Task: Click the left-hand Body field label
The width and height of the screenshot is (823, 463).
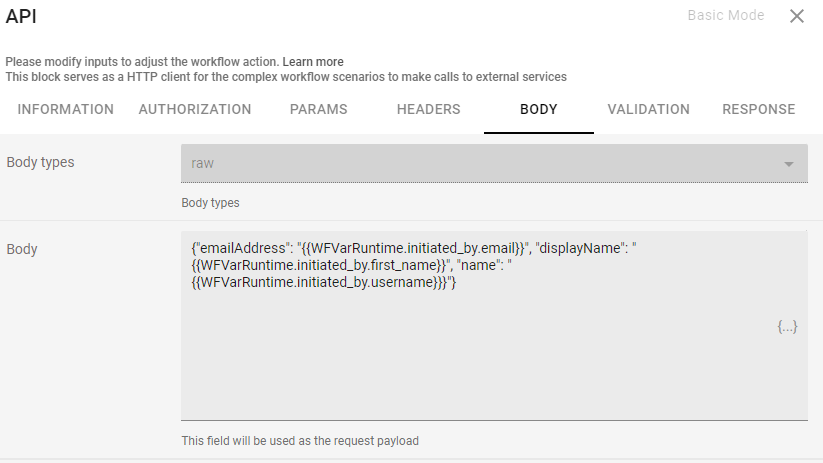Action: coord(22,249)
